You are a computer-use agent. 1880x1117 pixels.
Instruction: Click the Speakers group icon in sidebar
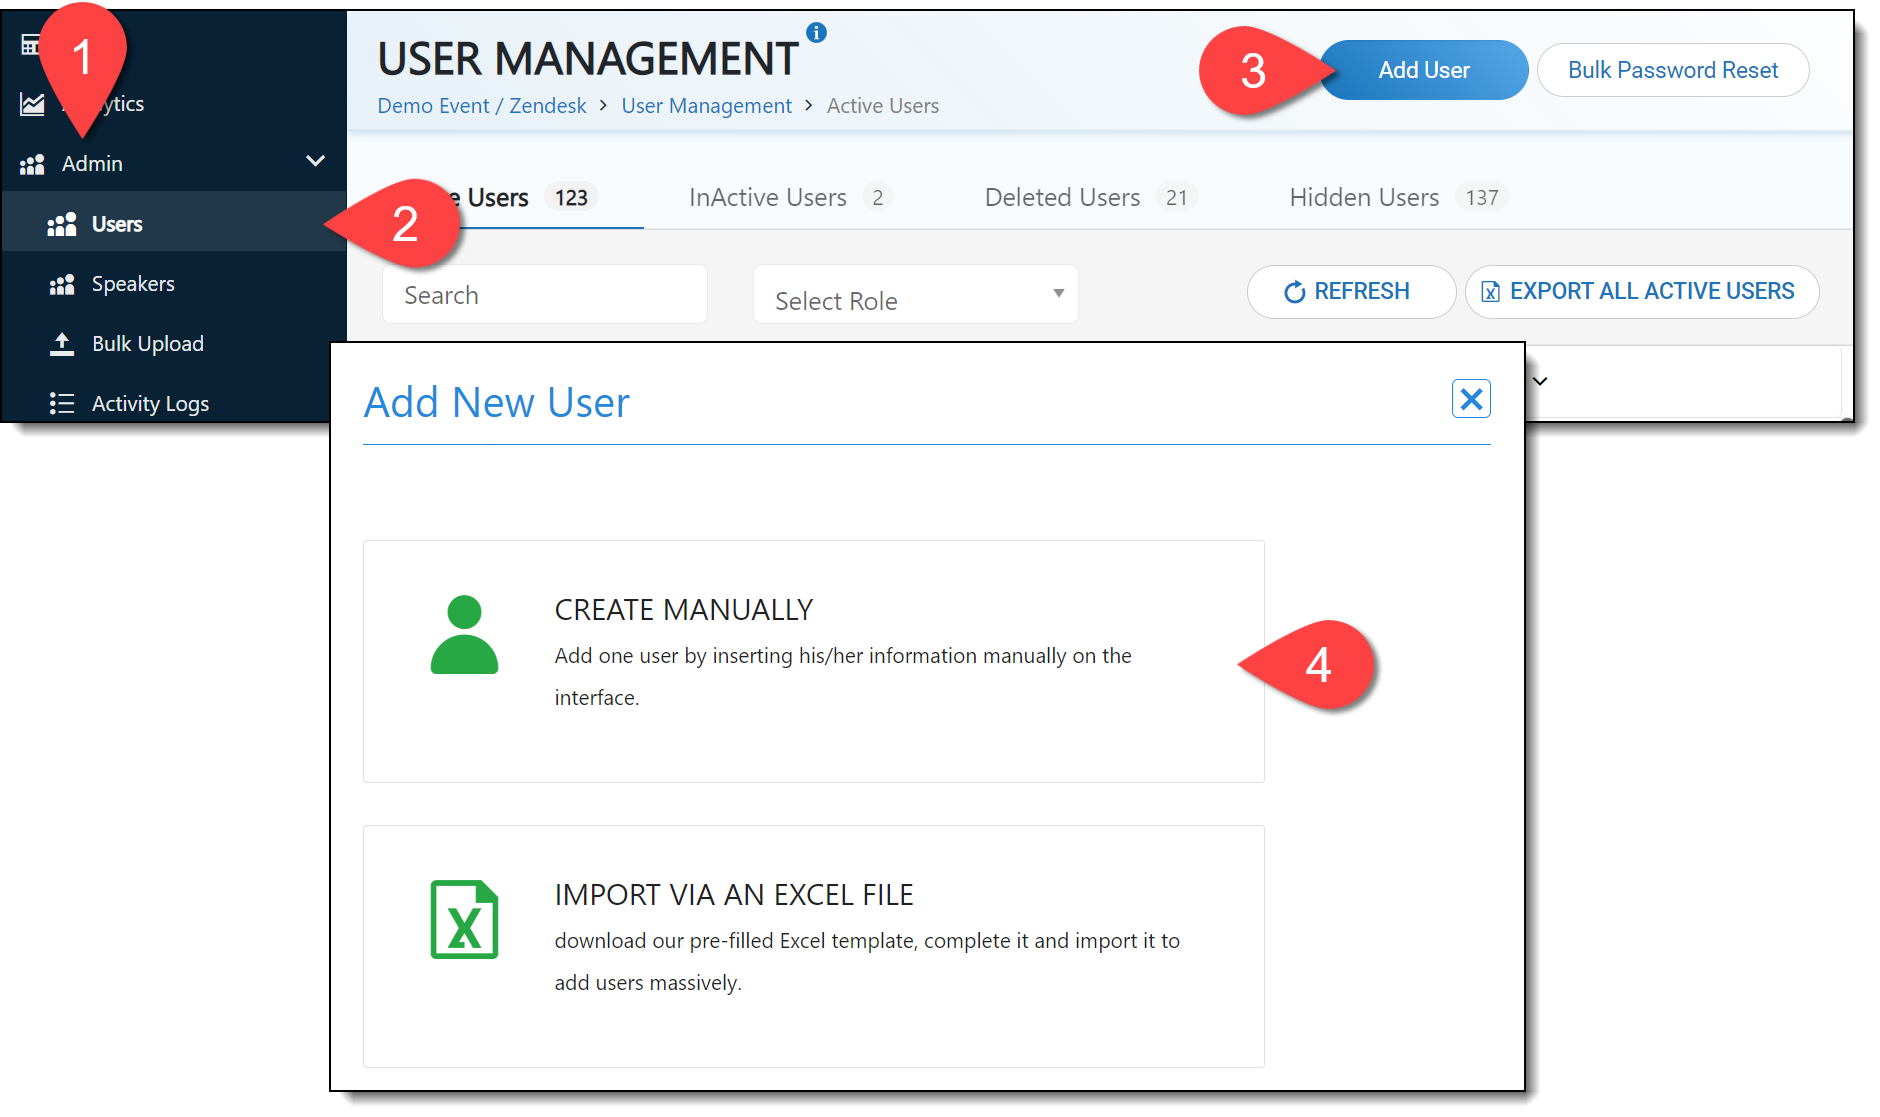coord(62,284)
